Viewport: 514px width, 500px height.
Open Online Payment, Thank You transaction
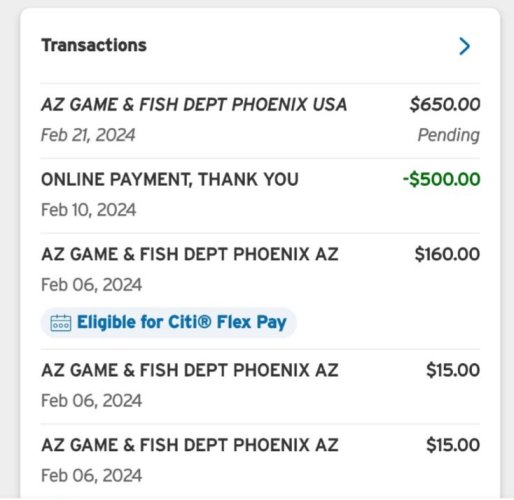(260, 195)
